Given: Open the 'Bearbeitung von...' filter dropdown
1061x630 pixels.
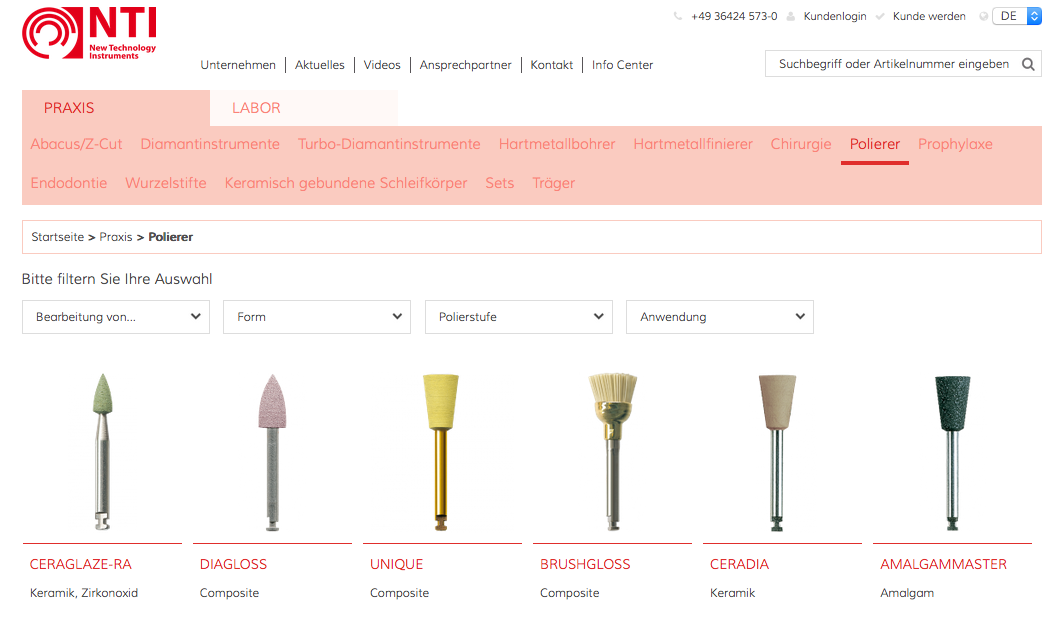Looking at the screenshot, I should (116, 317).
